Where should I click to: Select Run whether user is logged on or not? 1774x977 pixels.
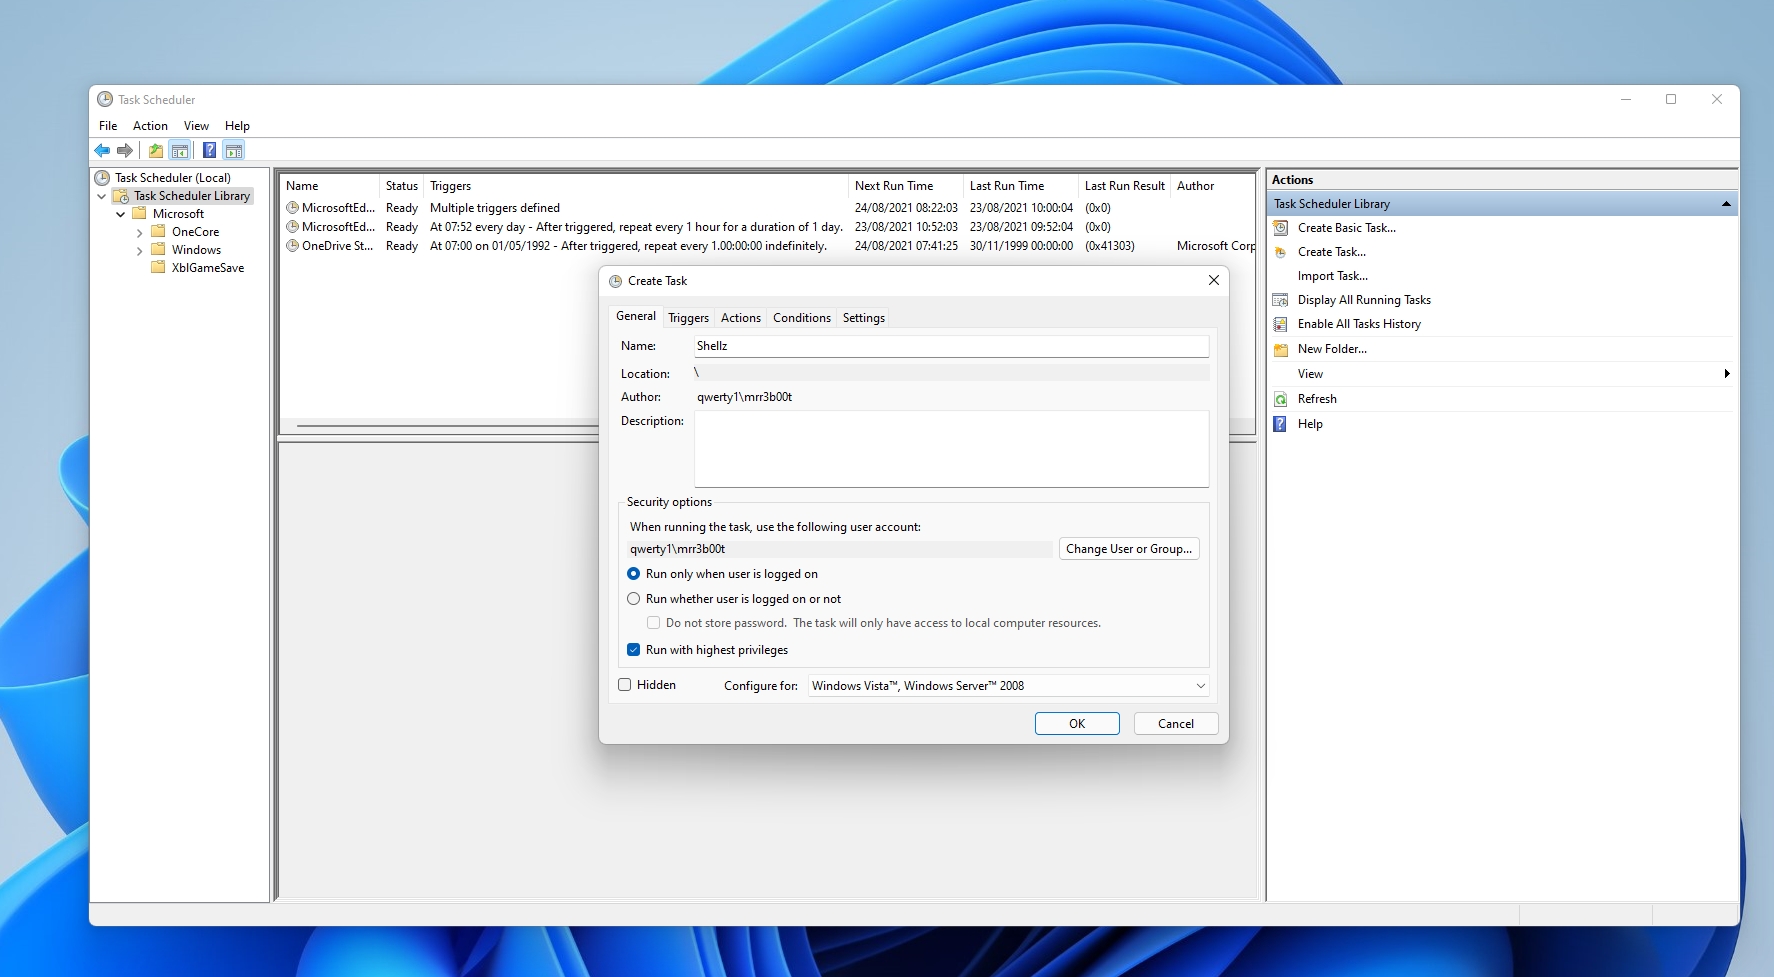click(x=633, y=599)
